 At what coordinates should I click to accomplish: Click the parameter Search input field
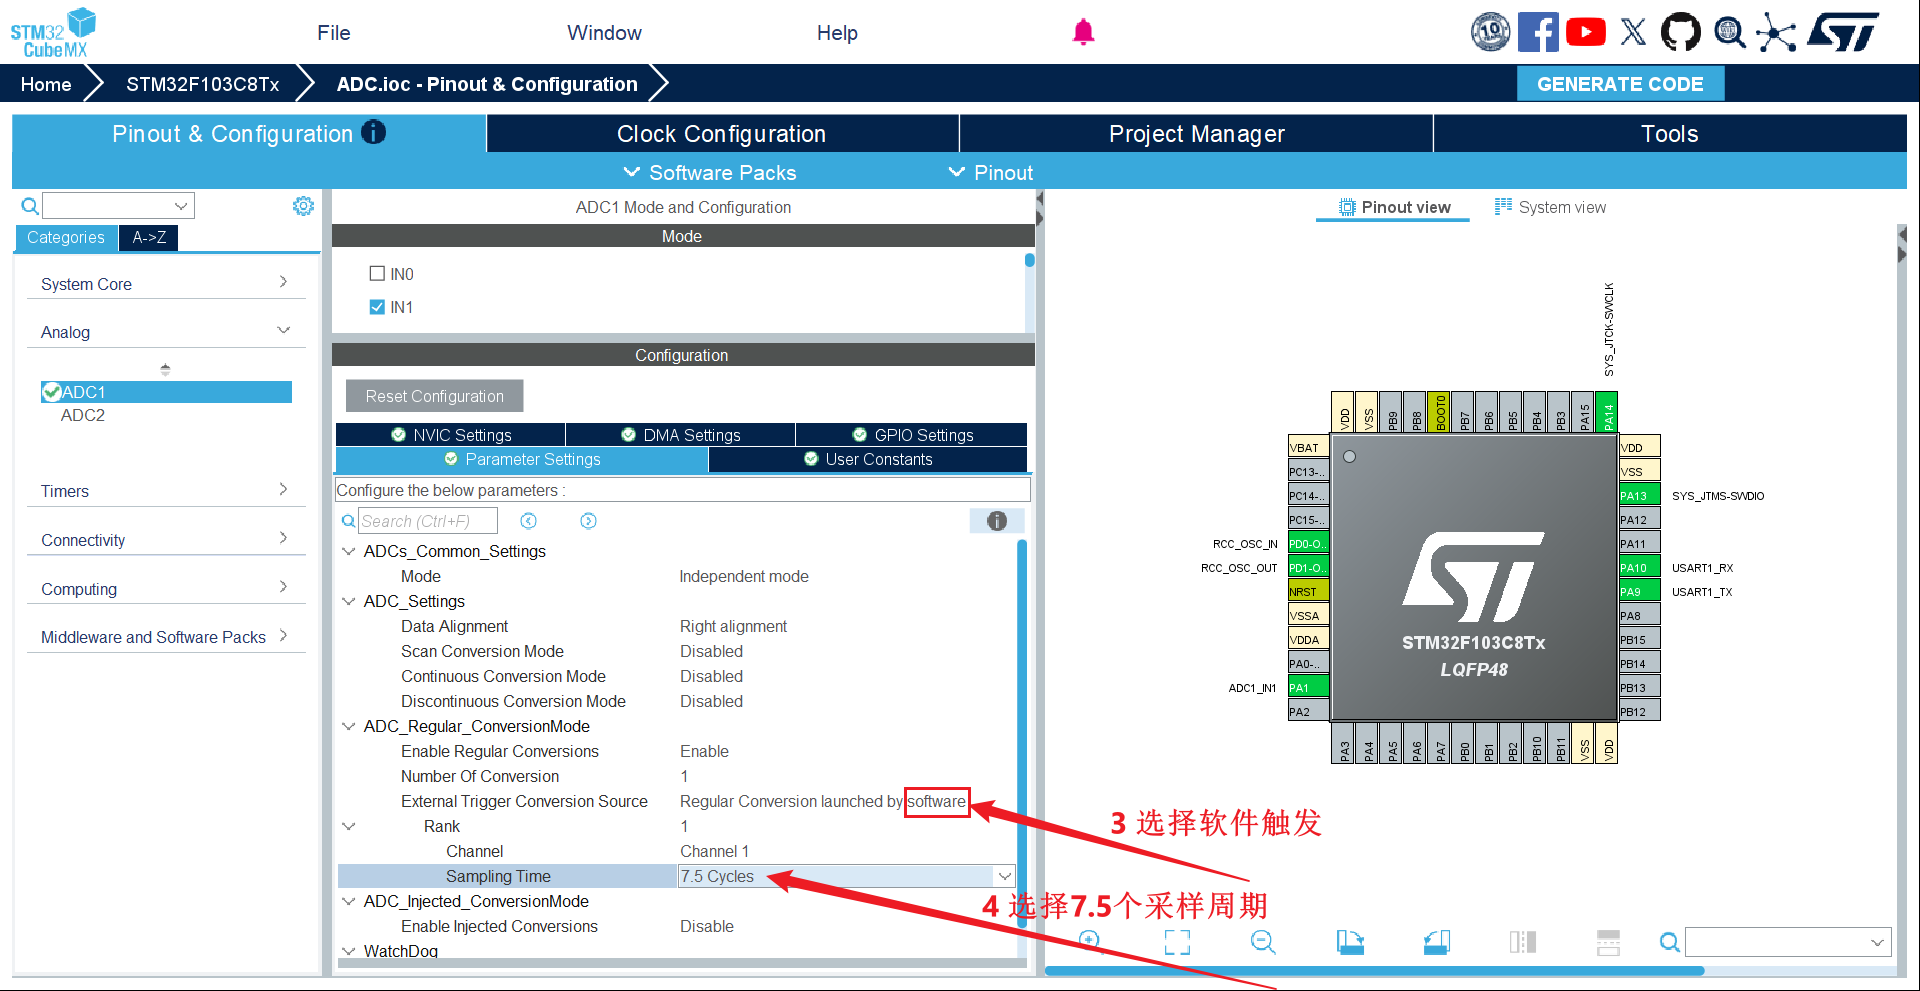click(x=427, y=521)
